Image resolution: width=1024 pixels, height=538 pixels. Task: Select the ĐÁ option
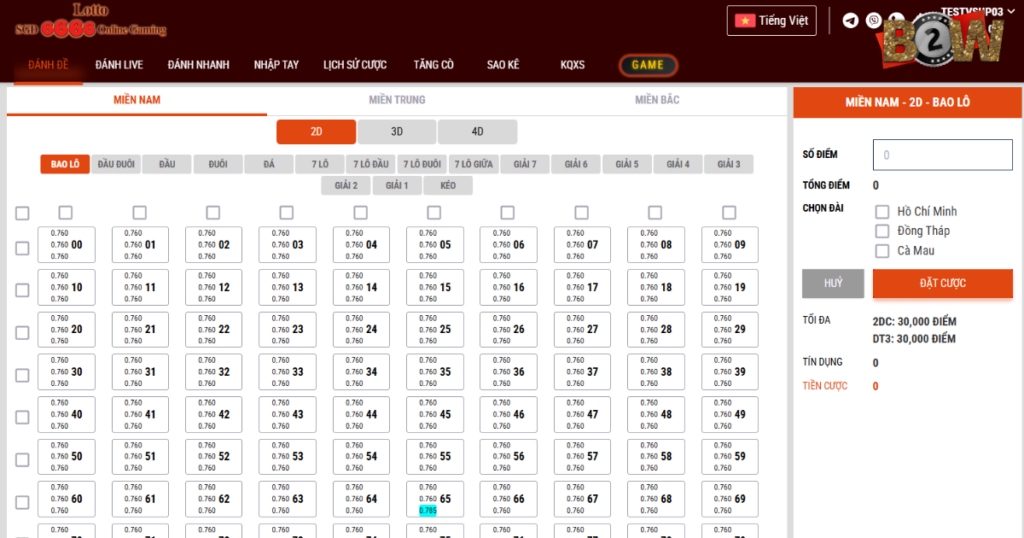pyautogui.click(x=269, y=164)
